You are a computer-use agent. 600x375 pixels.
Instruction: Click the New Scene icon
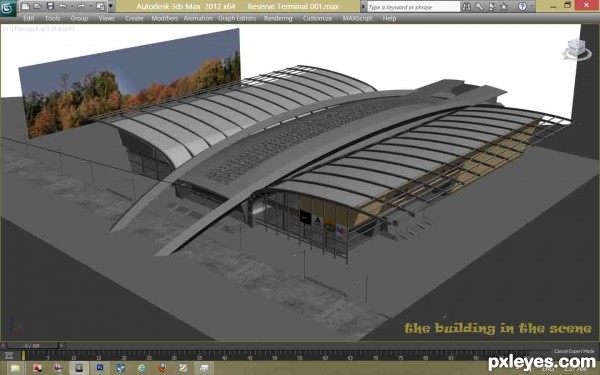pos(25,6)
